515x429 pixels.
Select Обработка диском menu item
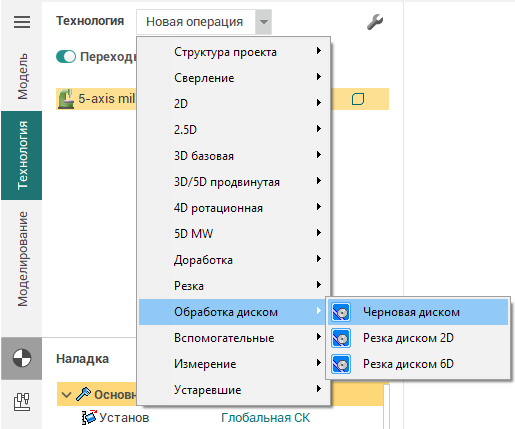[x=232, y=312]
